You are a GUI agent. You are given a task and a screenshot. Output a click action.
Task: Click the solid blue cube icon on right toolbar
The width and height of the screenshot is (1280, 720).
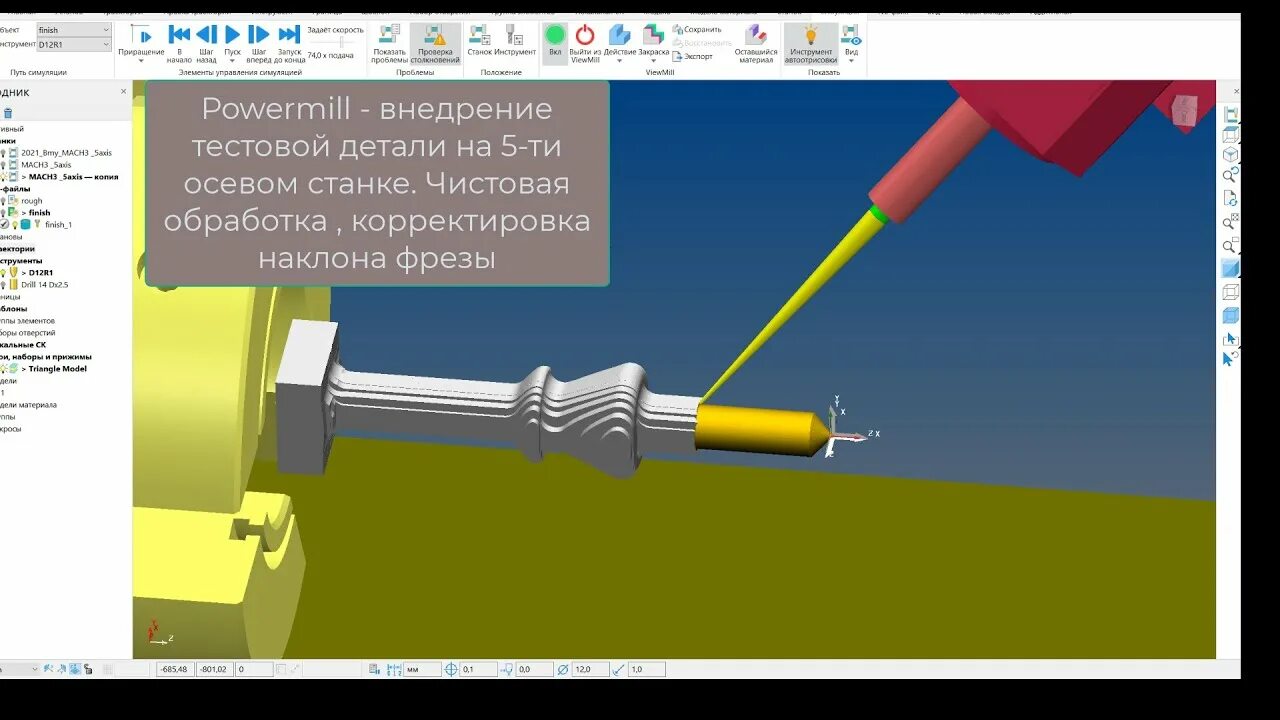1231,315
